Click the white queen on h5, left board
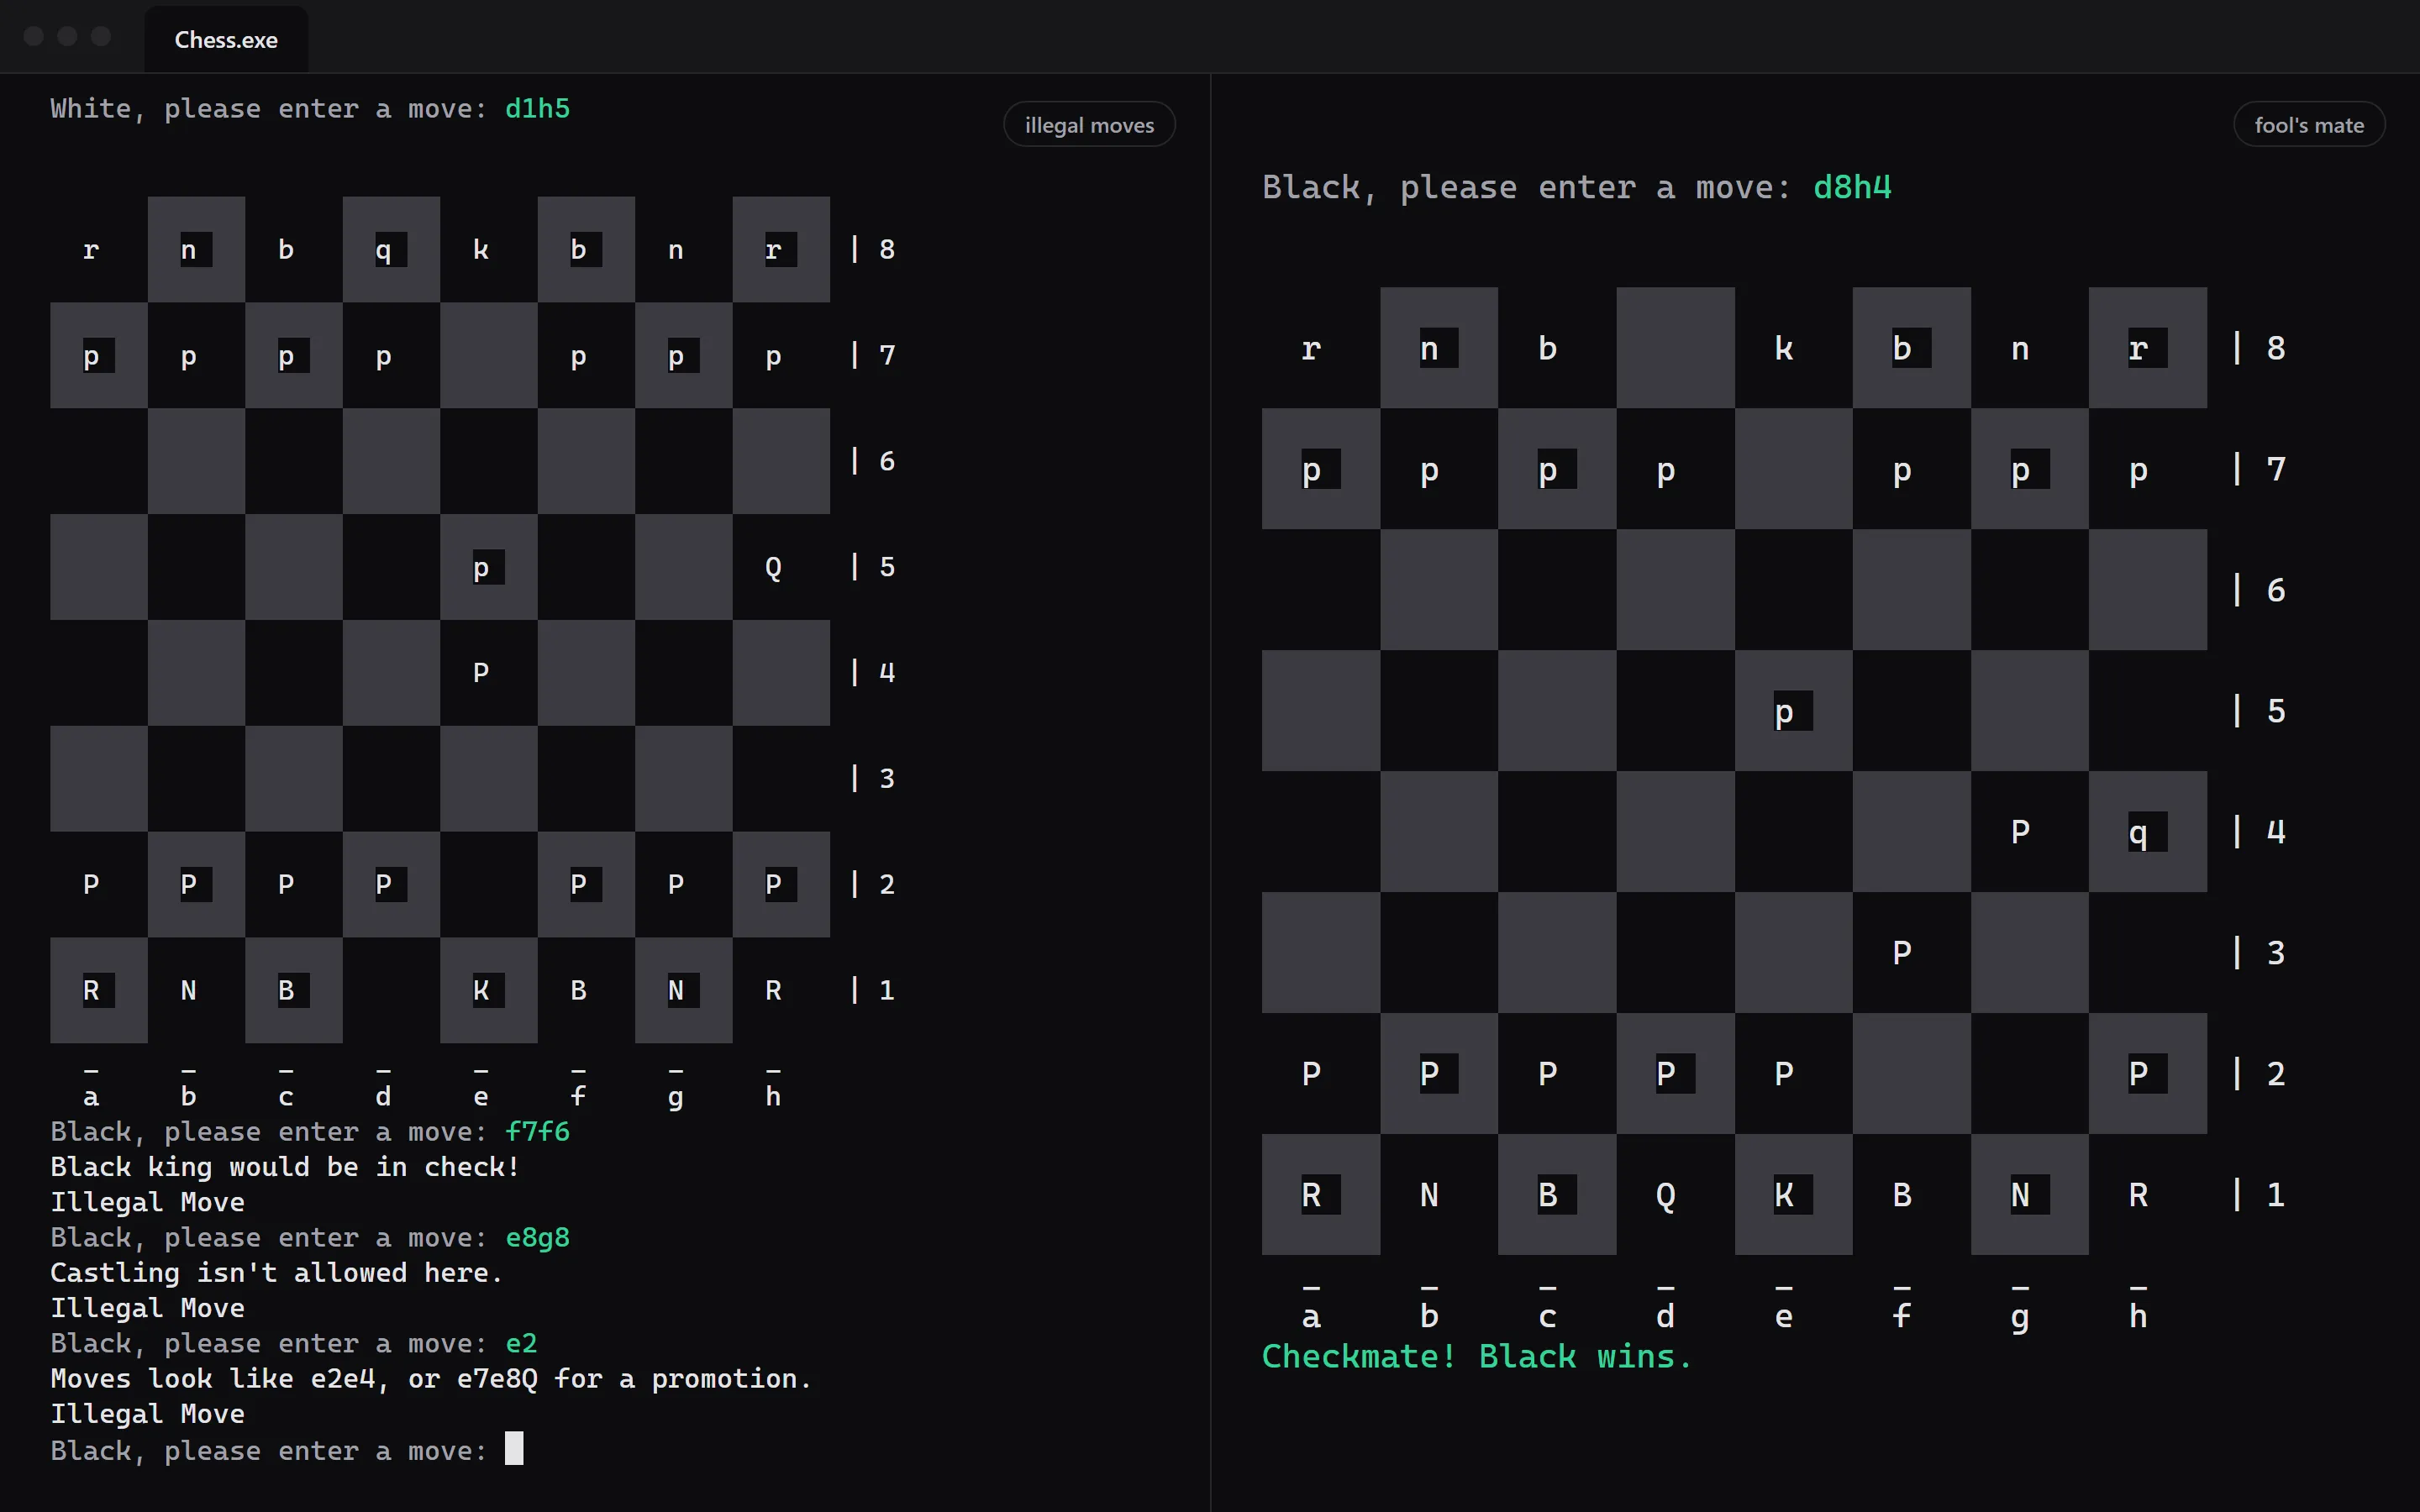Screen dimensions: 2420x1512 pyautogui.click(x=773, y=567)
